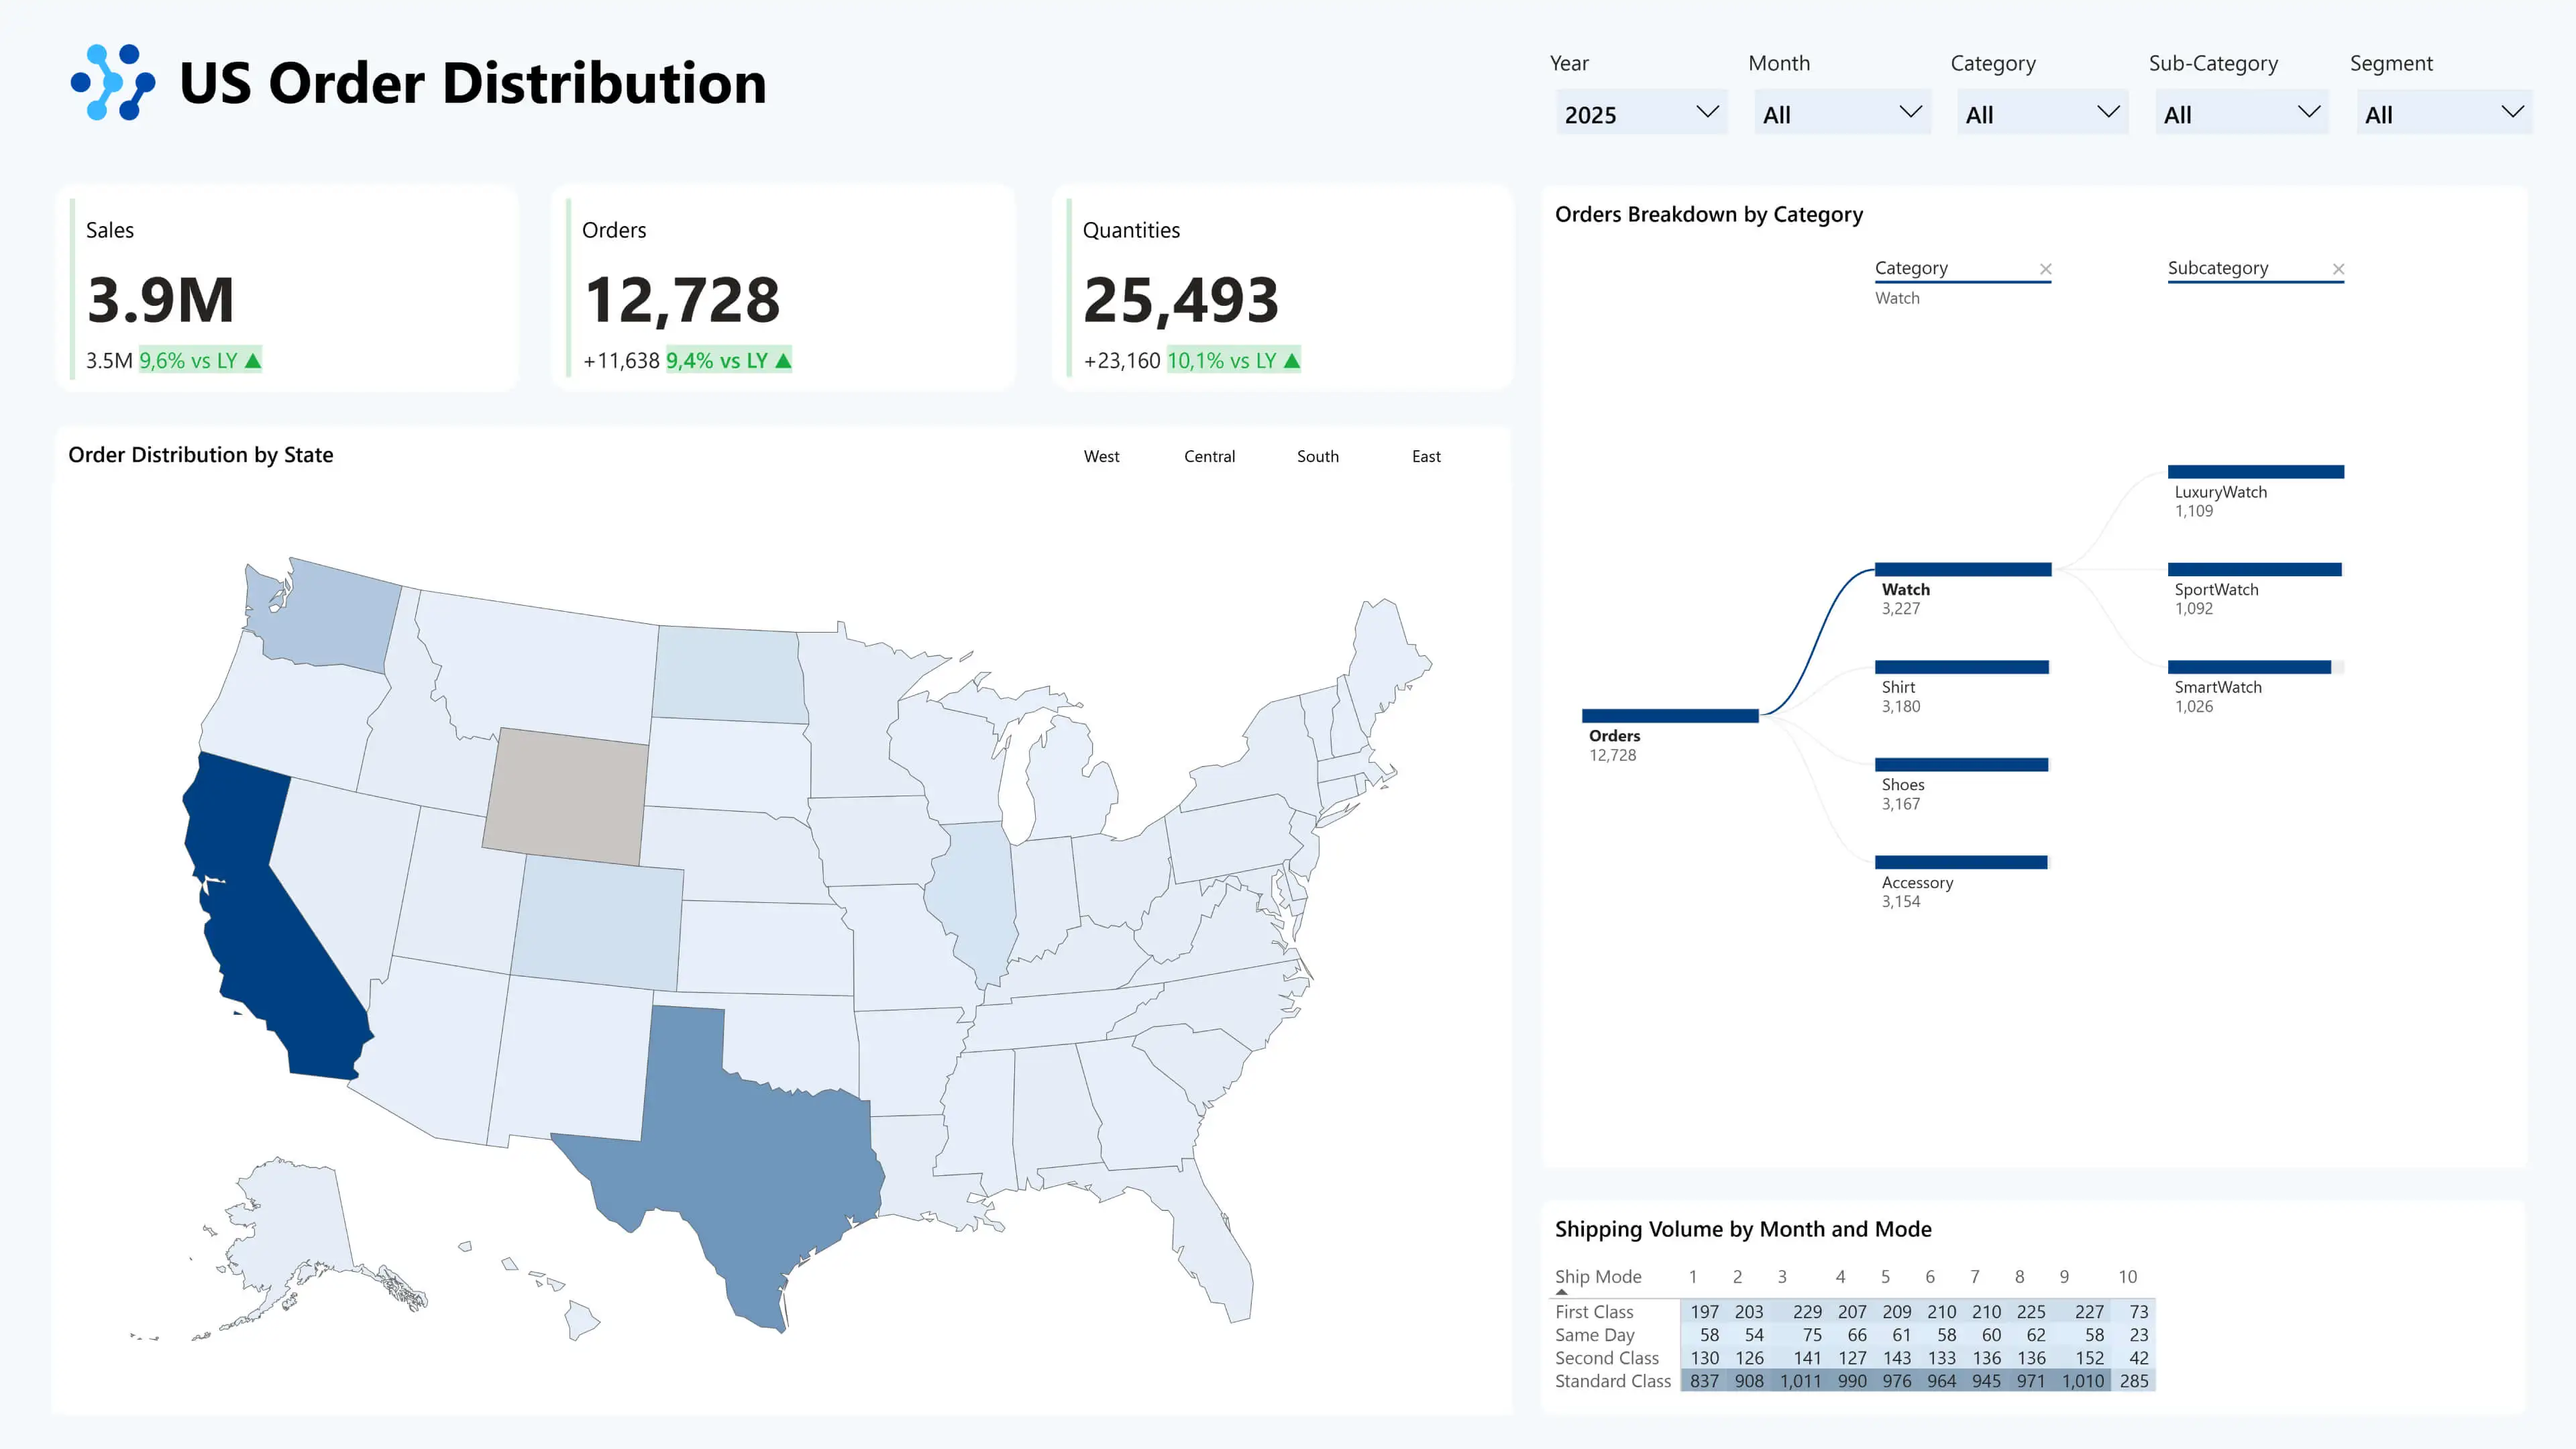Remove the Watch category filter

(2045, 269)
